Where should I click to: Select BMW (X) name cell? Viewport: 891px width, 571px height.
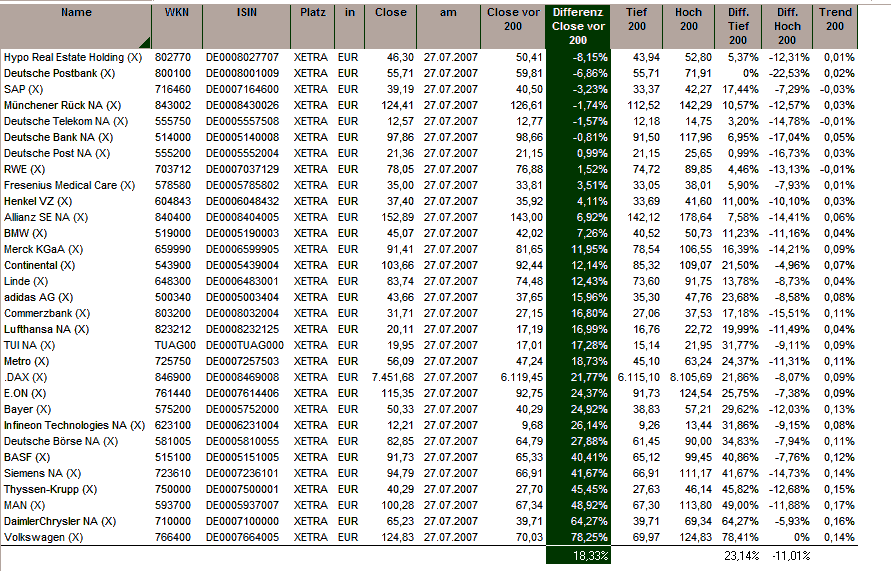click(x=26, y=233)
